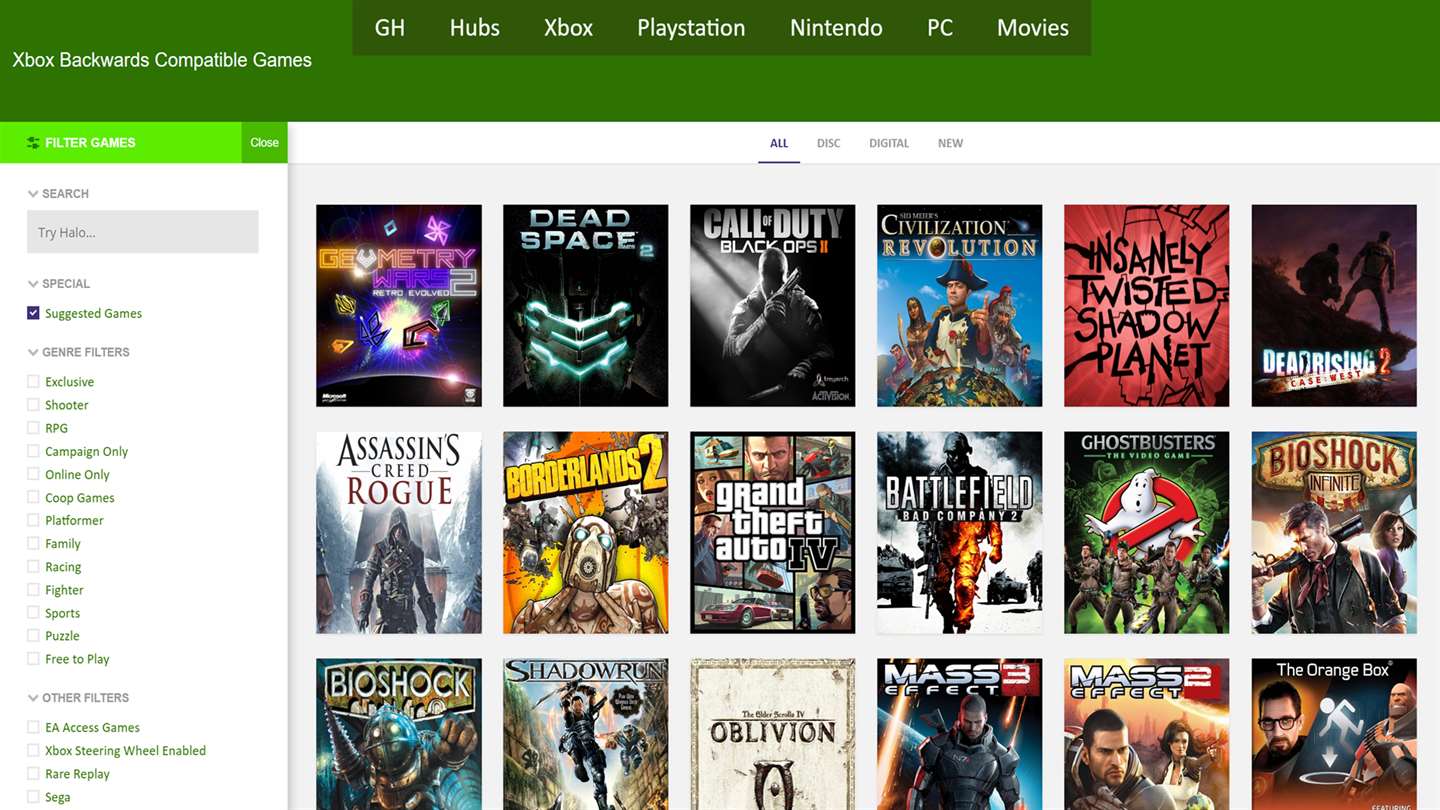Open the Shadowrun game tile
Viewport: 1440px width, 810px height.
586,734
